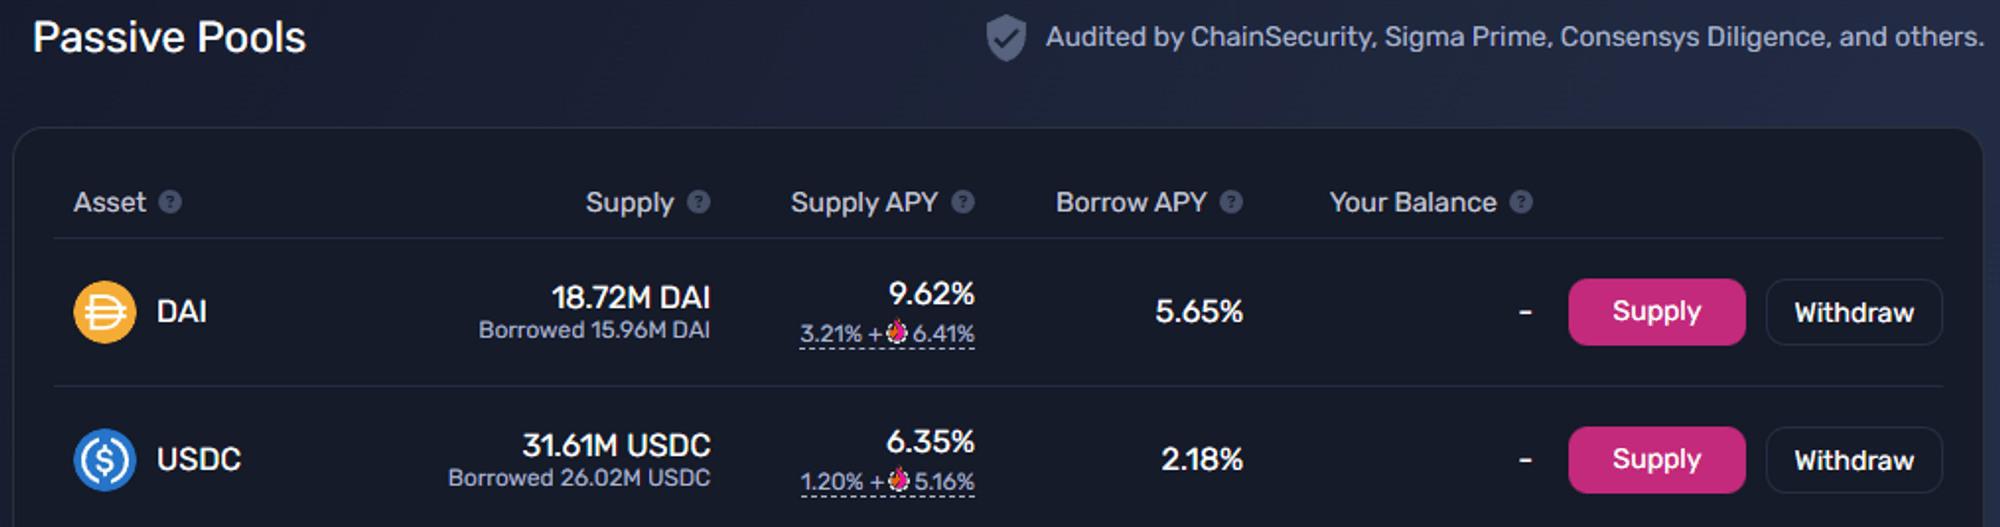The image size is (2000, 527).
Task: Click the Asset column help icon
Action: pos(170,202)
